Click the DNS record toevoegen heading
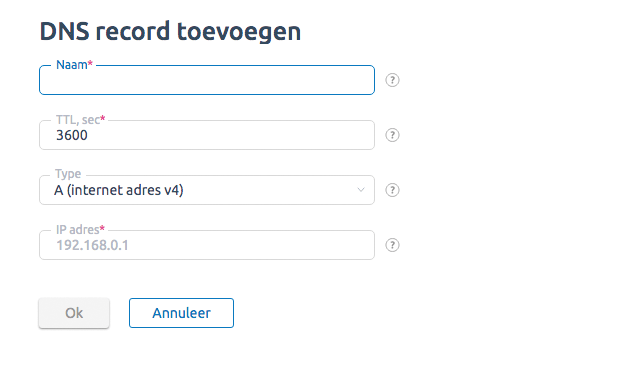Image resolution: width=625 pixels, height=375 pixels. (x=170, y=32)
